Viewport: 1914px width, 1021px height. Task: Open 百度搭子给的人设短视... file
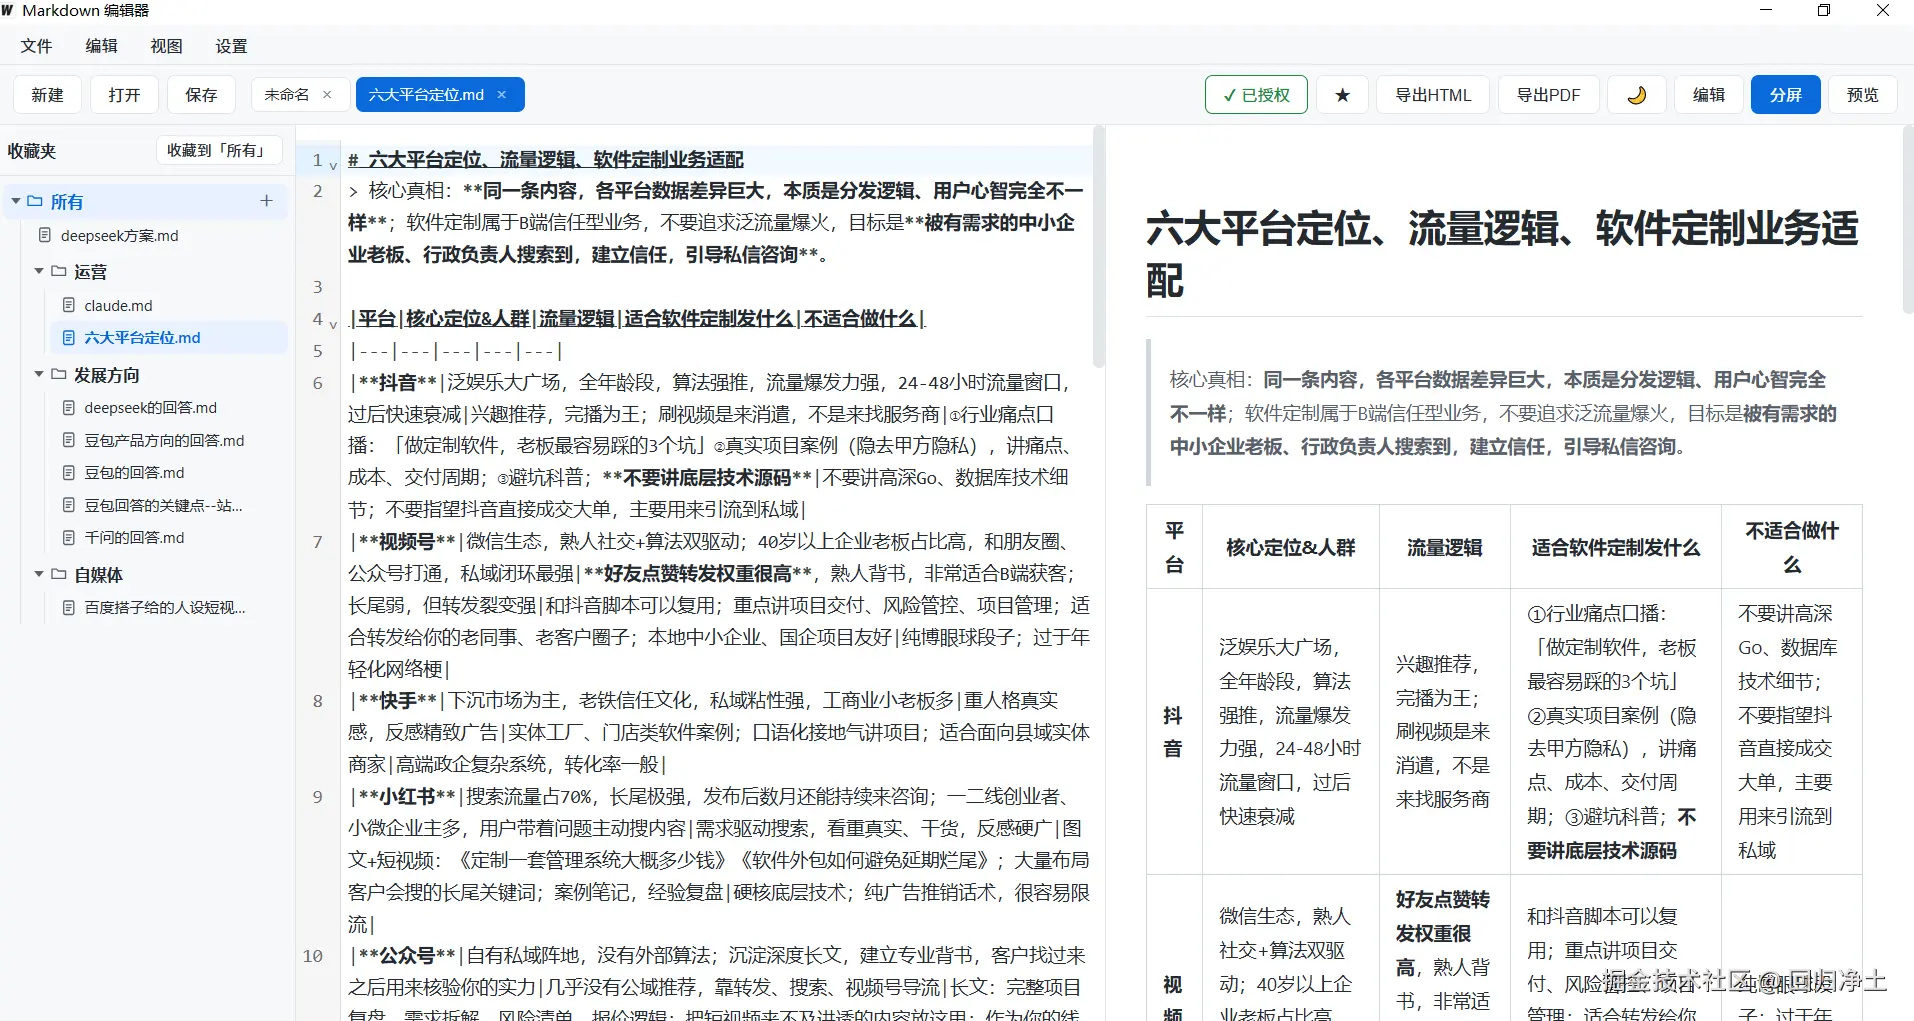(x=165, y=607)
